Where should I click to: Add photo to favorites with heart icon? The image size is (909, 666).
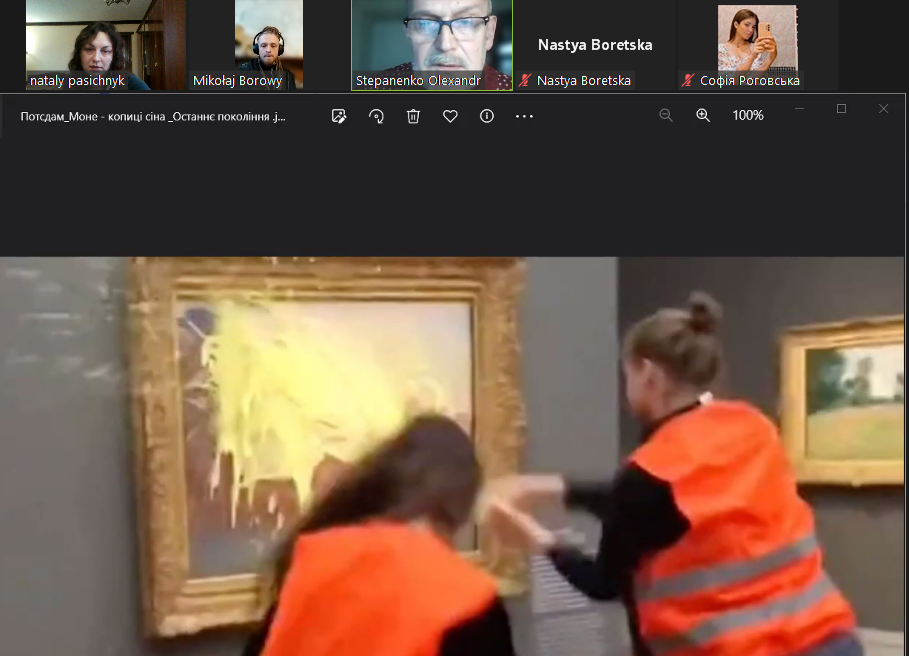point(450,116)
